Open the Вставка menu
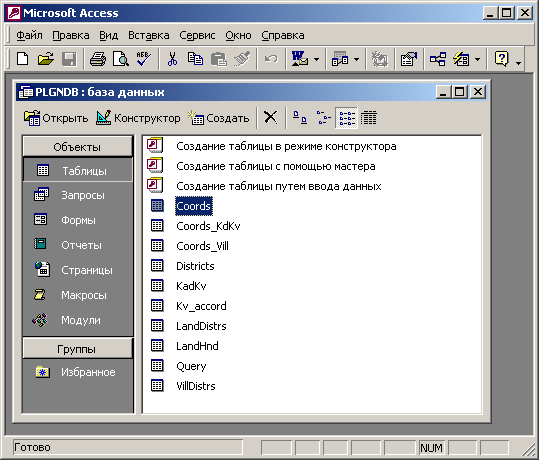Viewport: 539px width, 460px height. (x=148, y=35)
